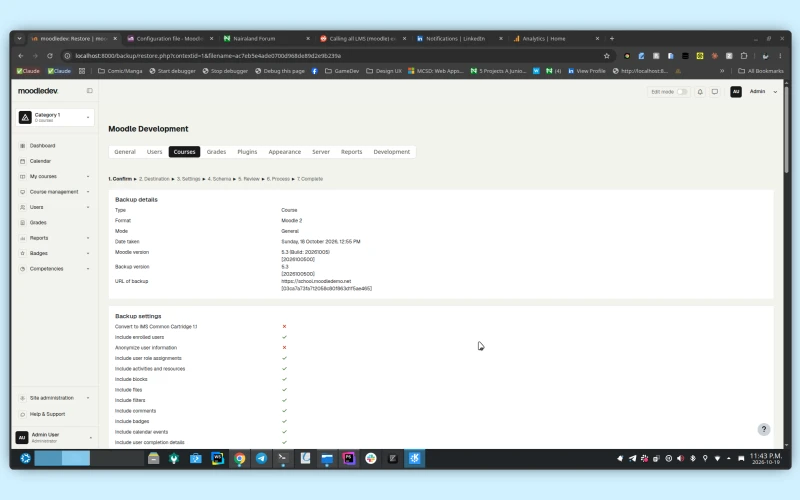Open Telegram from the taskbar

point(261,458)
